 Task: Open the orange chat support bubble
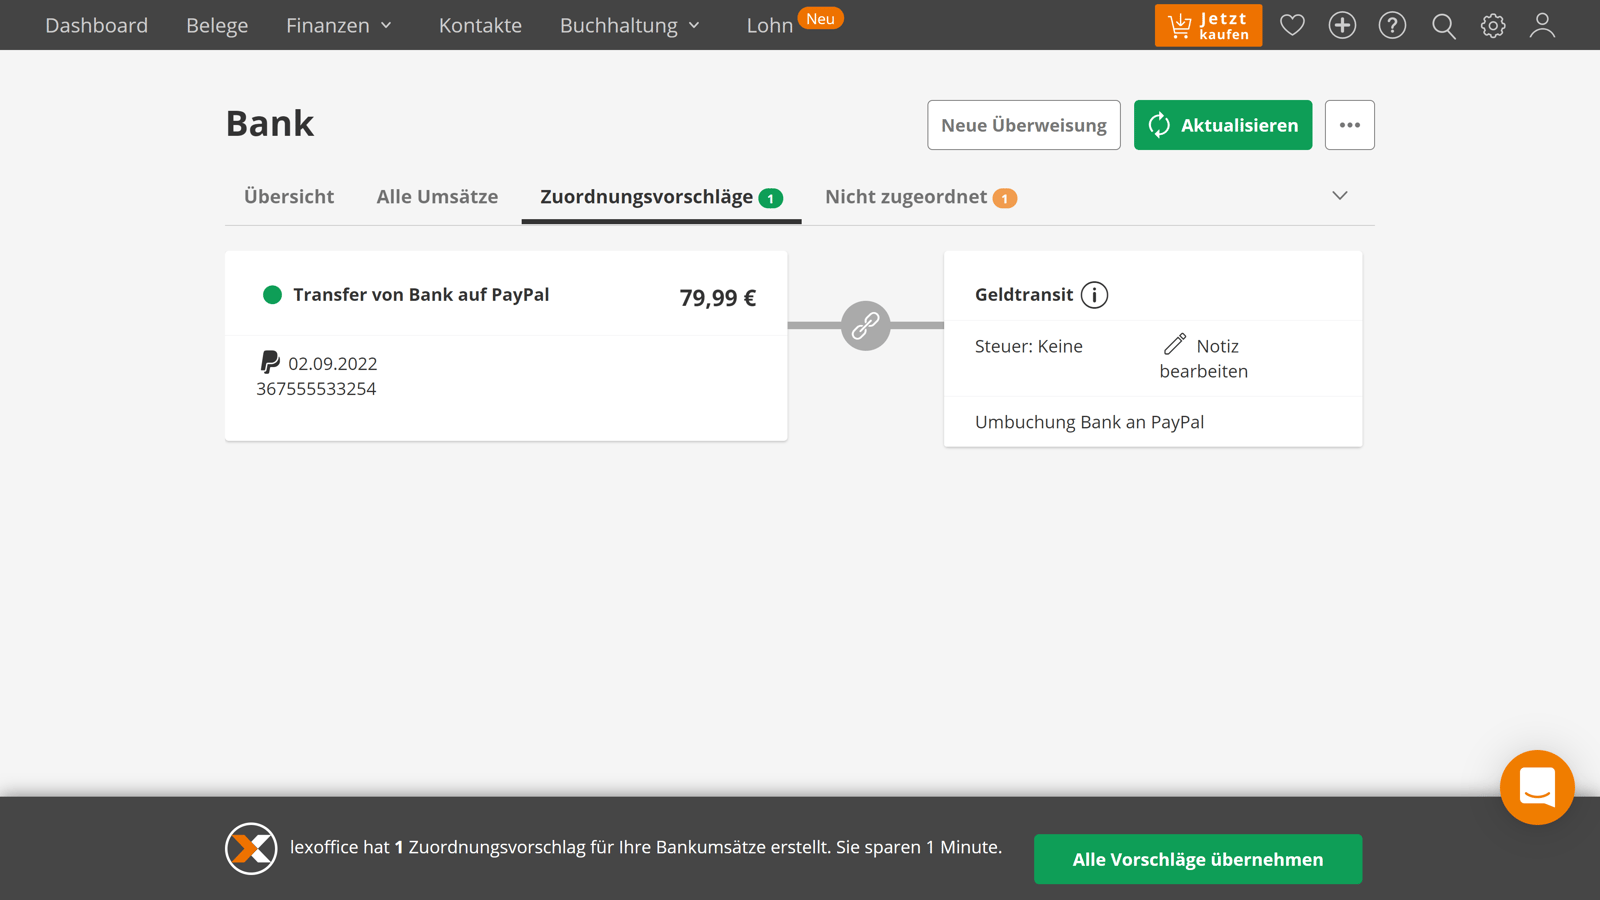(x=1537, y=787)
